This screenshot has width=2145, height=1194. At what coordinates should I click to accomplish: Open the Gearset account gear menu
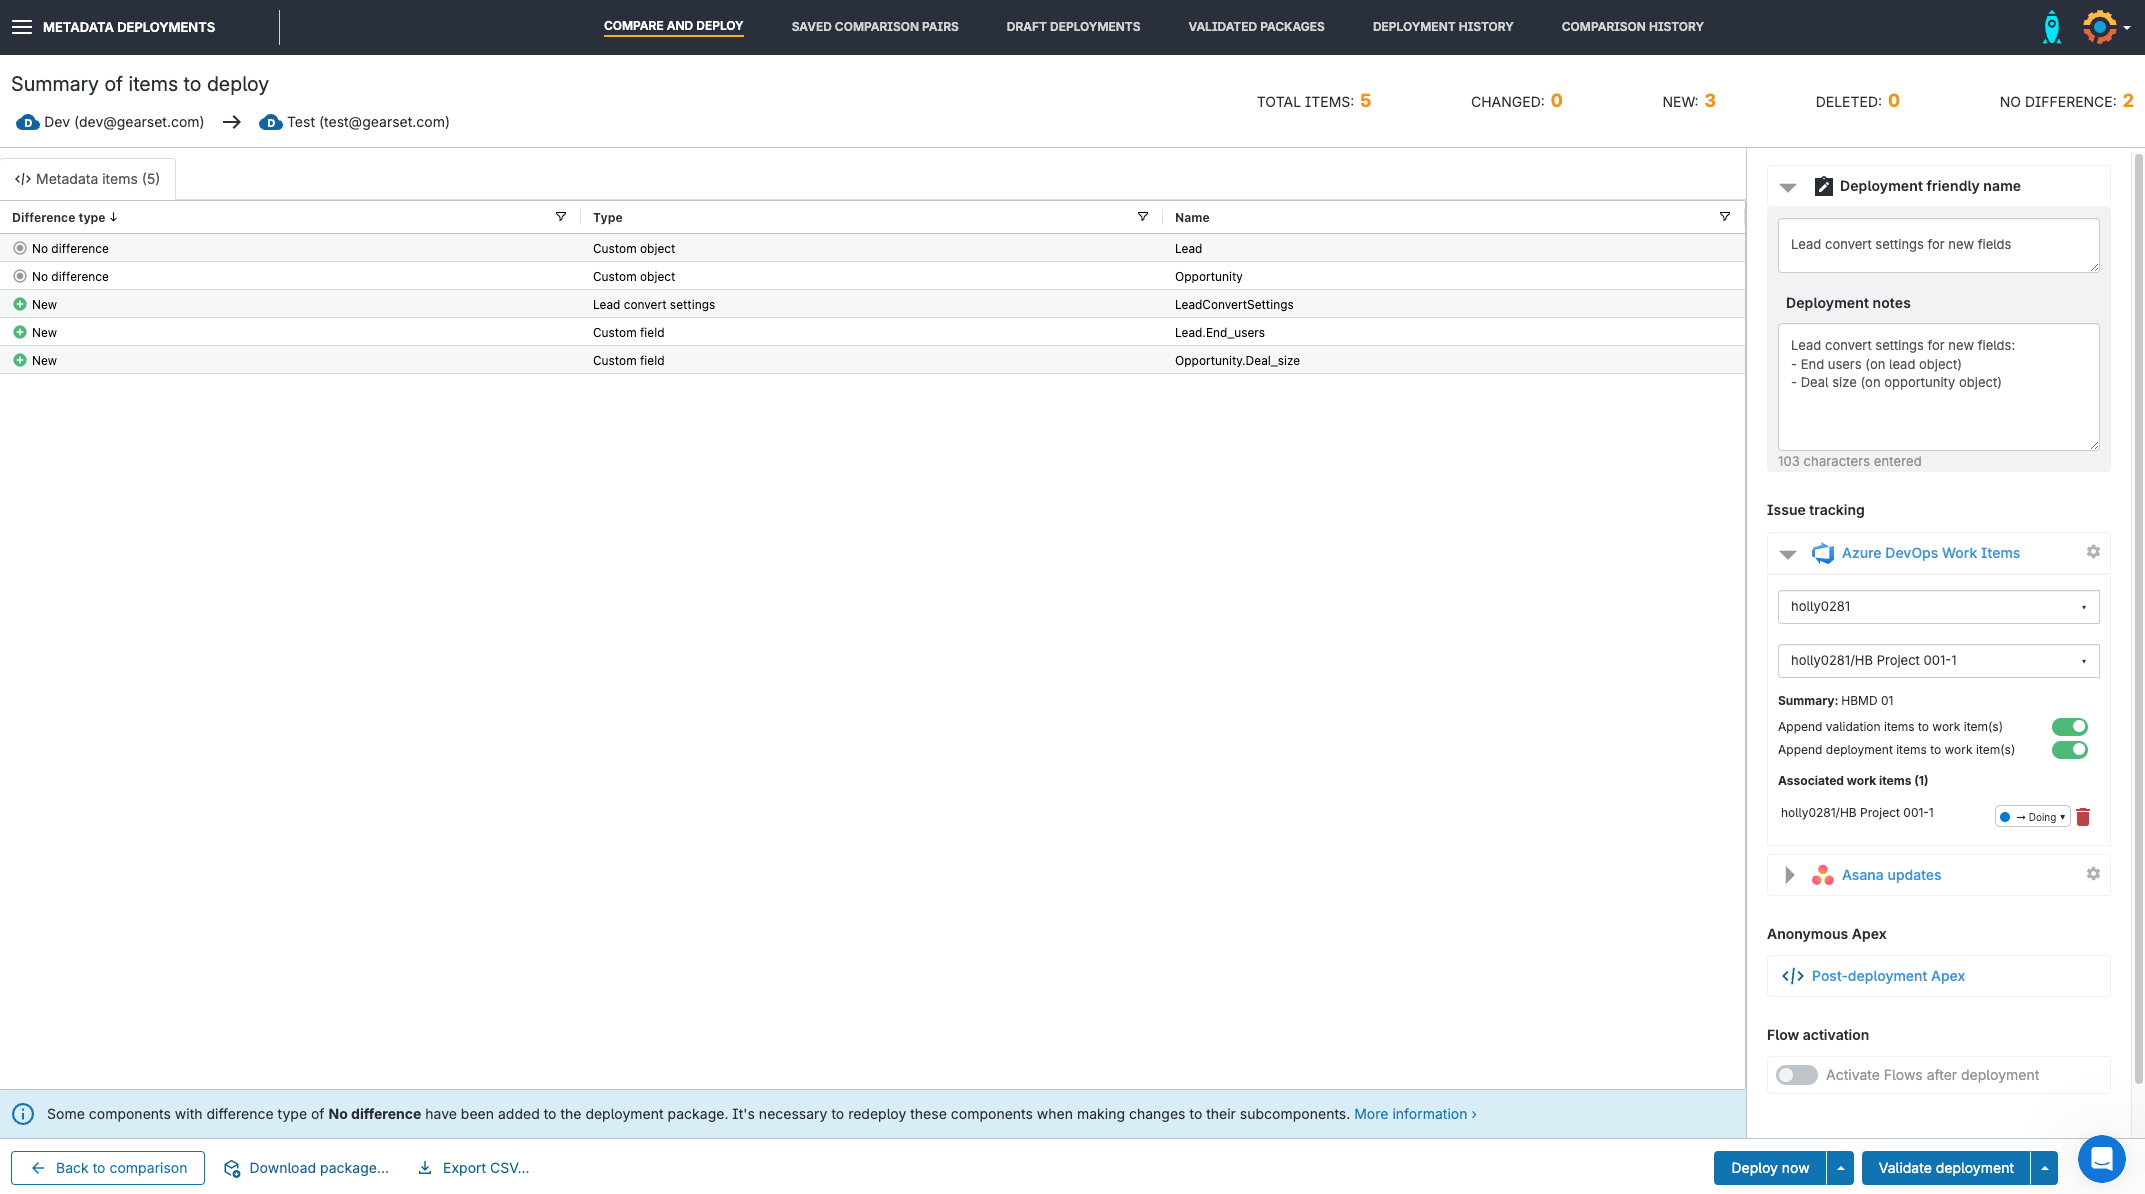tap(2102, 27)
